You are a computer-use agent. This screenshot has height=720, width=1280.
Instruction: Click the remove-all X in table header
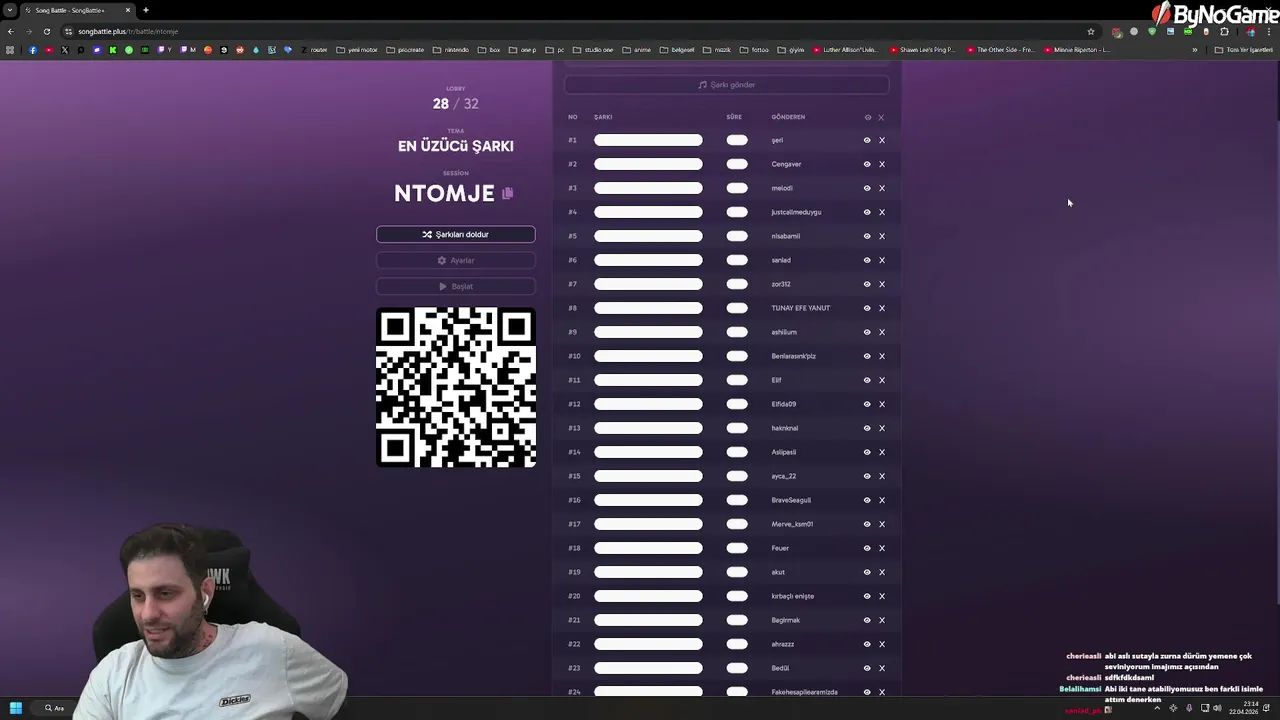[881, 117]
